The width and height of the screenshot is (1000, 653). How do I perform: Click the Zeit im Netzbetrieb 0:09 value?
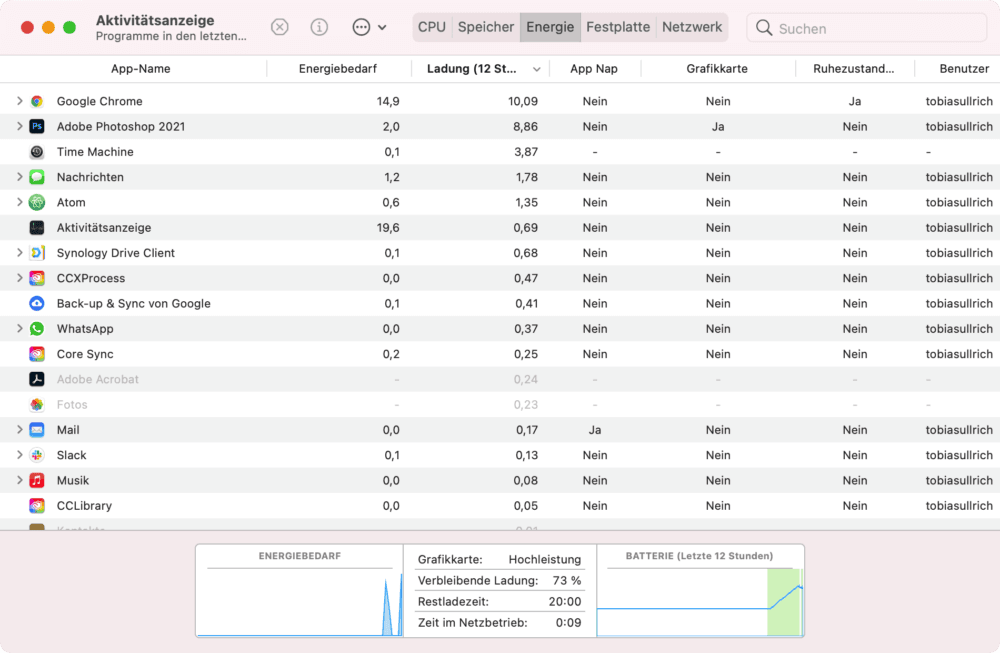point(568,622)
